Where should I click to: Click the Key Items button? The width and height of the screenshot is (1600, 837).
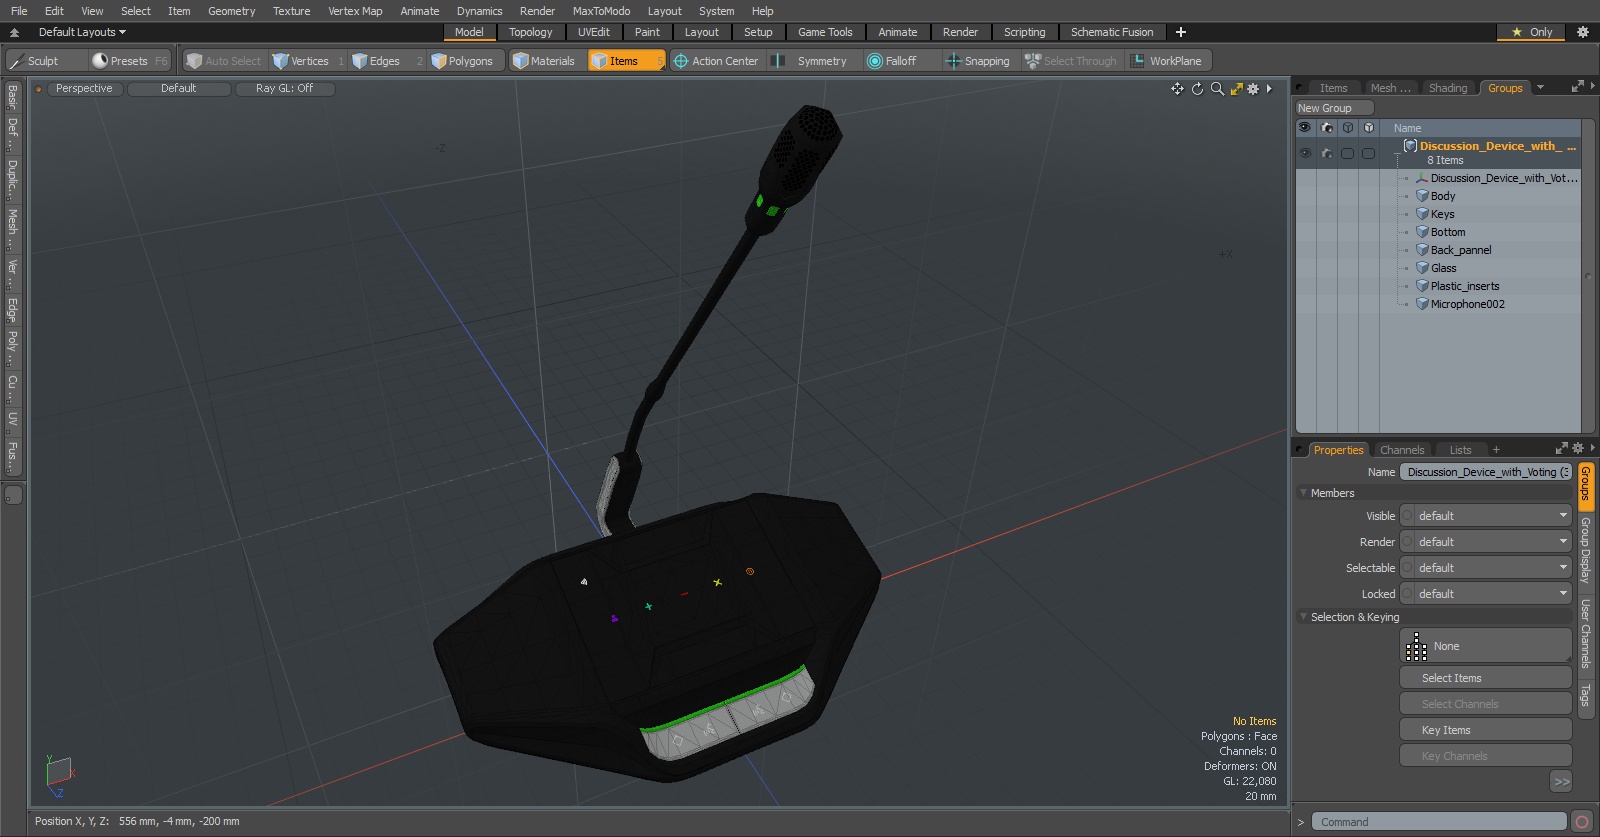1486,730
